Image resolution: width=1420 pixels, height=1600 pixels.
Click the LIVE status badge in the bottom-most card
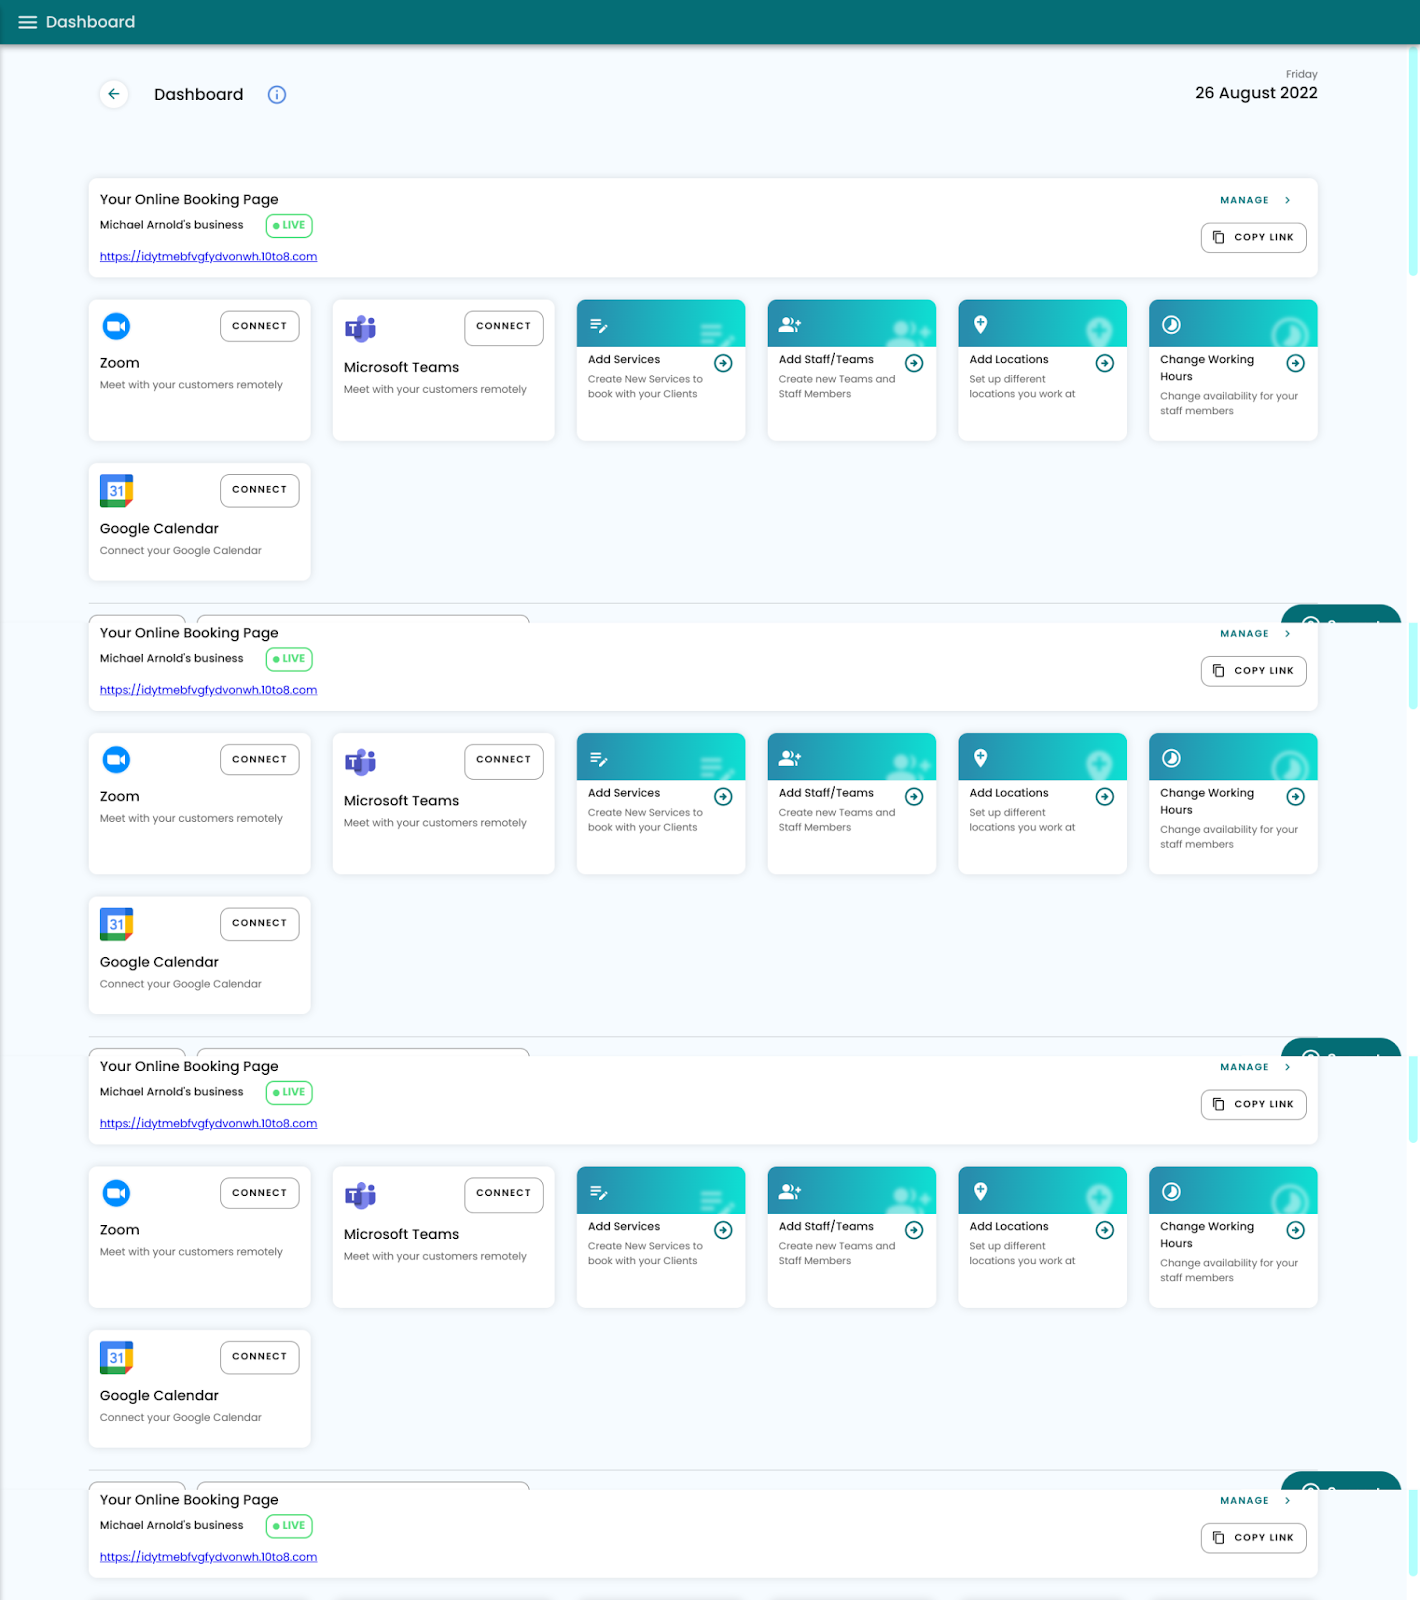pos(289,1526)
